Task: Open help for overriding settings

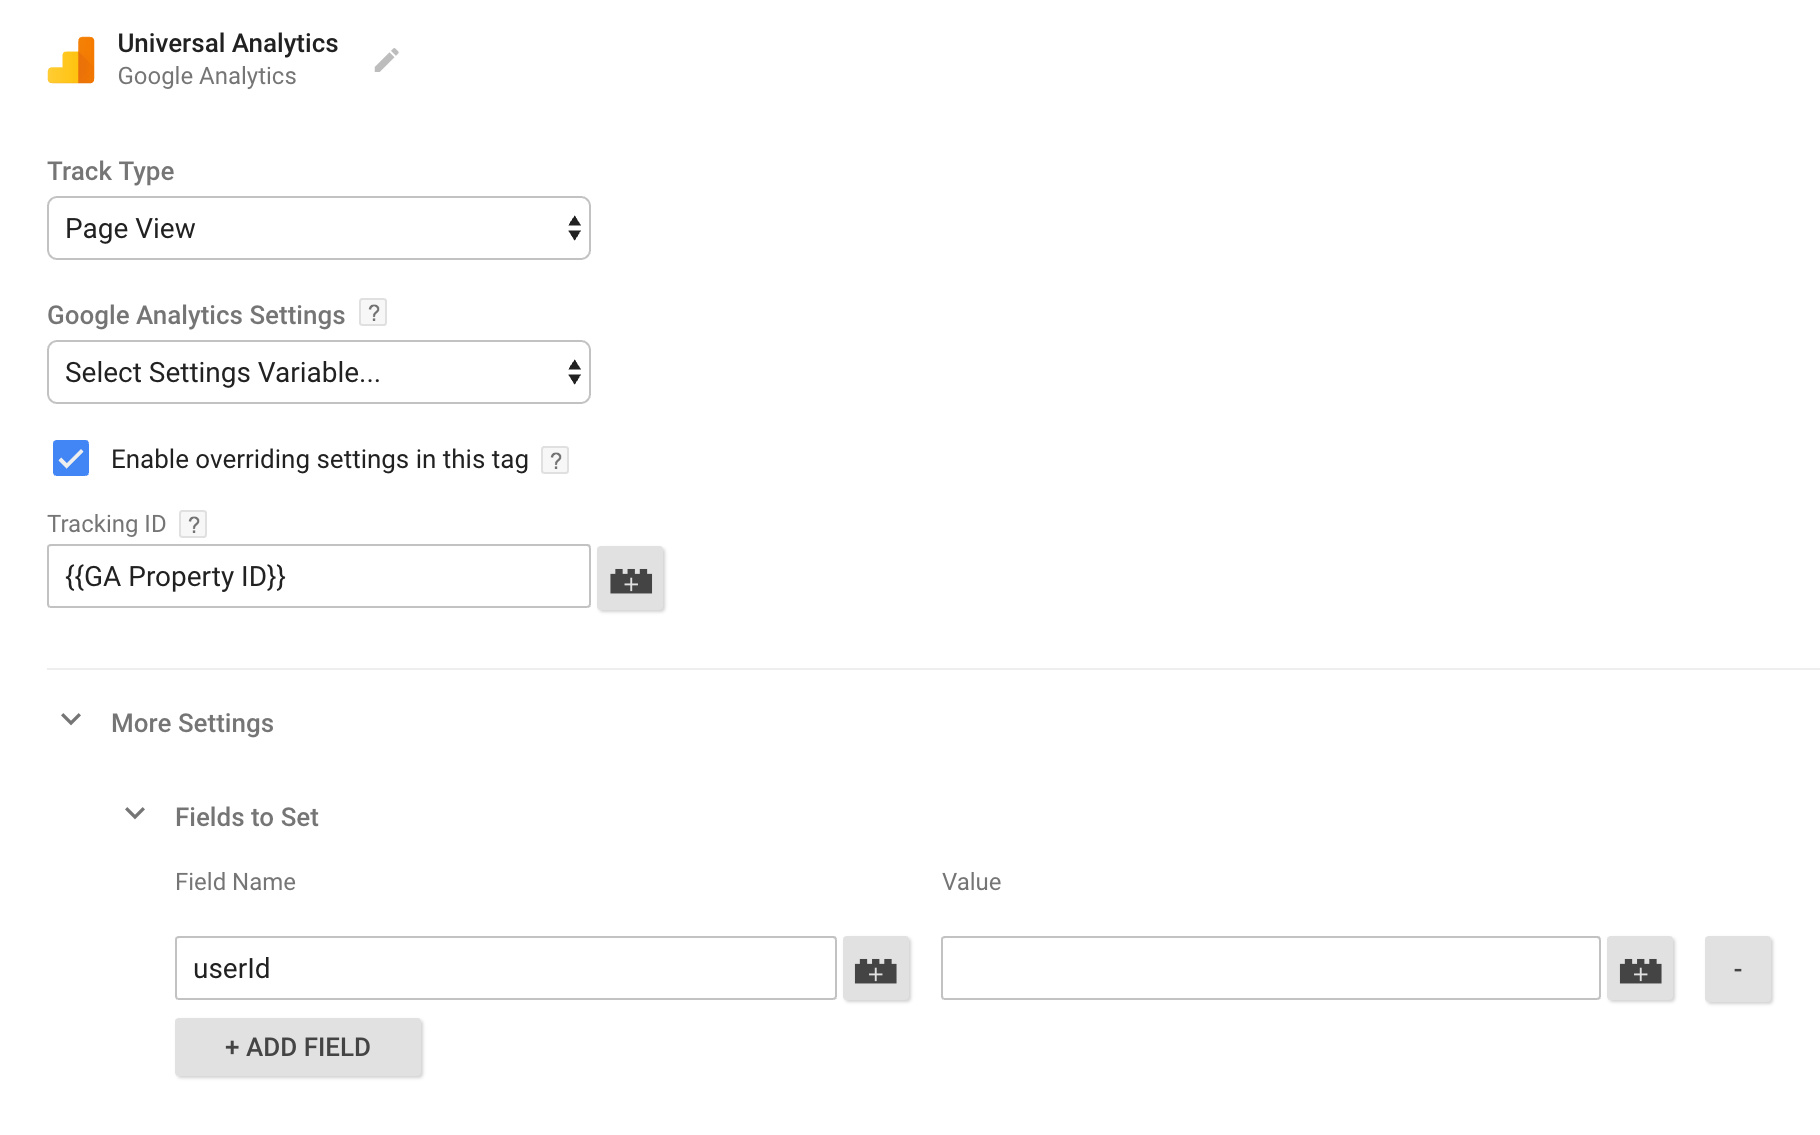Action: click(x=556, y=460)
